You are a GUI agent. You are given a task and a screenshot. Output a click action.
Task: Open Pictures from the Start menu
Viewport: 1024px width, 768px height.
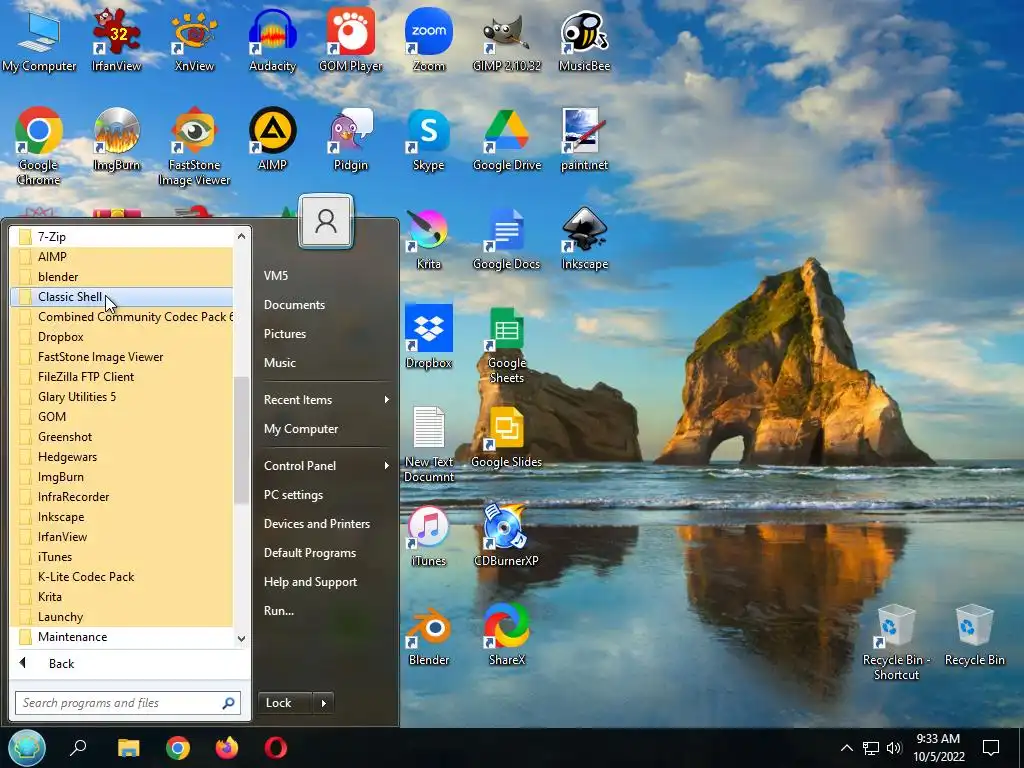(x=326, y=334)
